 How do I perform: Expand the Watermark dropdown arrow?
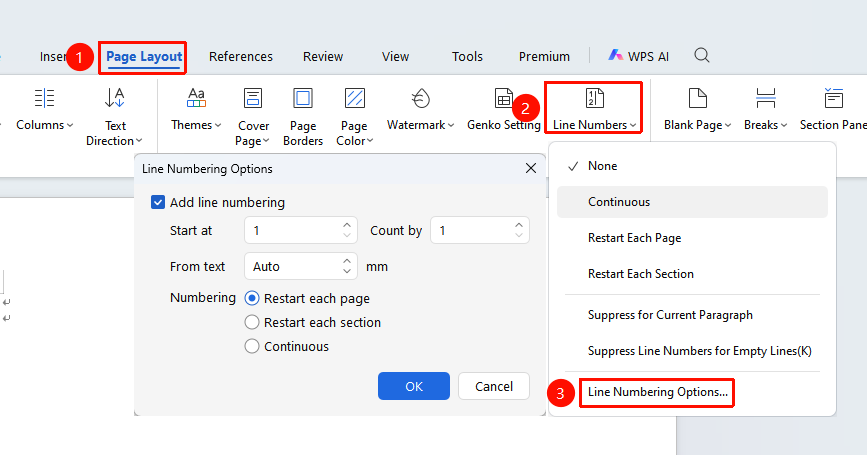[x=451, y=125]
